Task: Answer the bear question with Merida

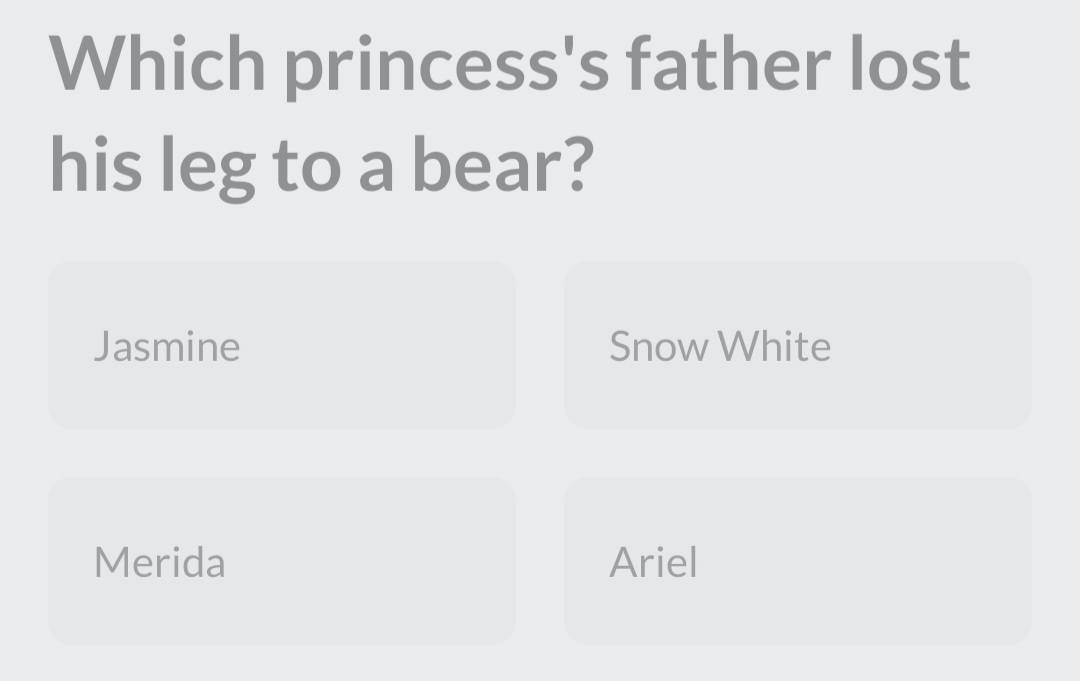Action: click(x=282, y=560)
